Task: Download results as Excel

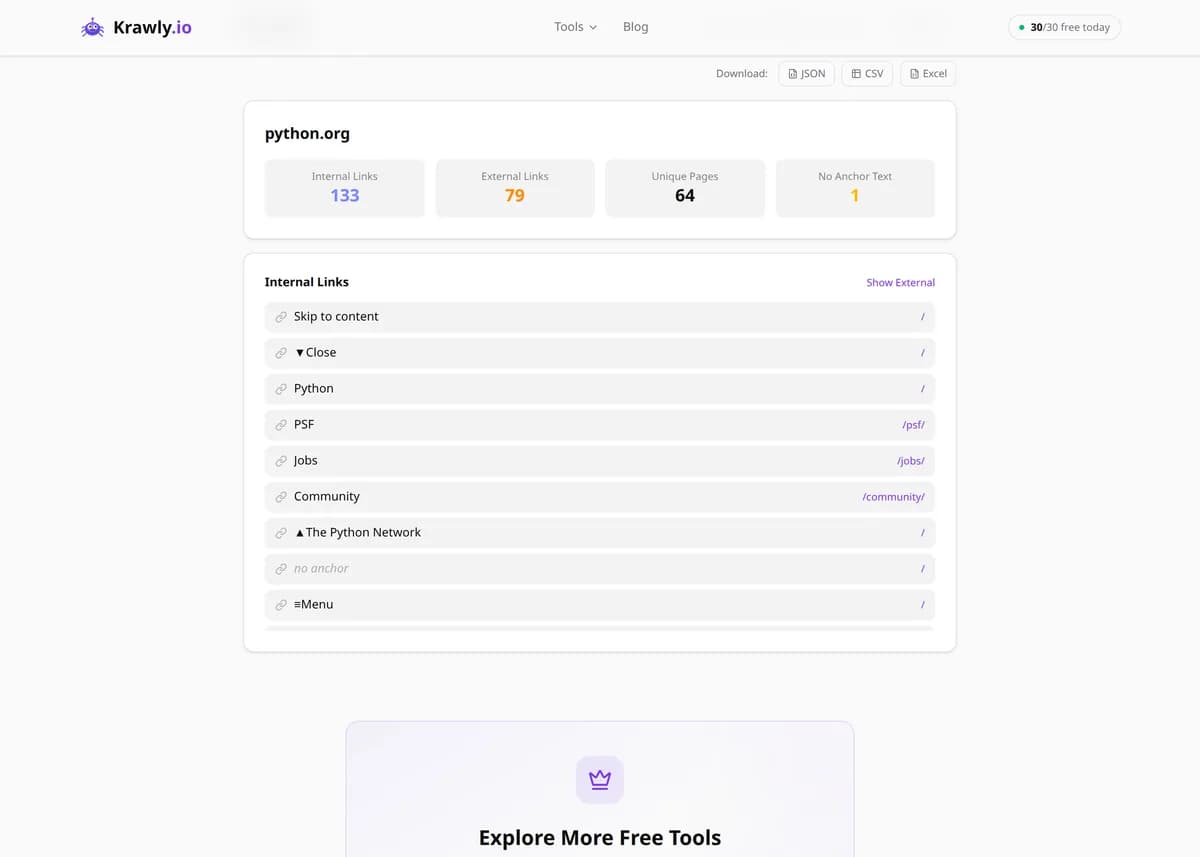Action: 928,74
